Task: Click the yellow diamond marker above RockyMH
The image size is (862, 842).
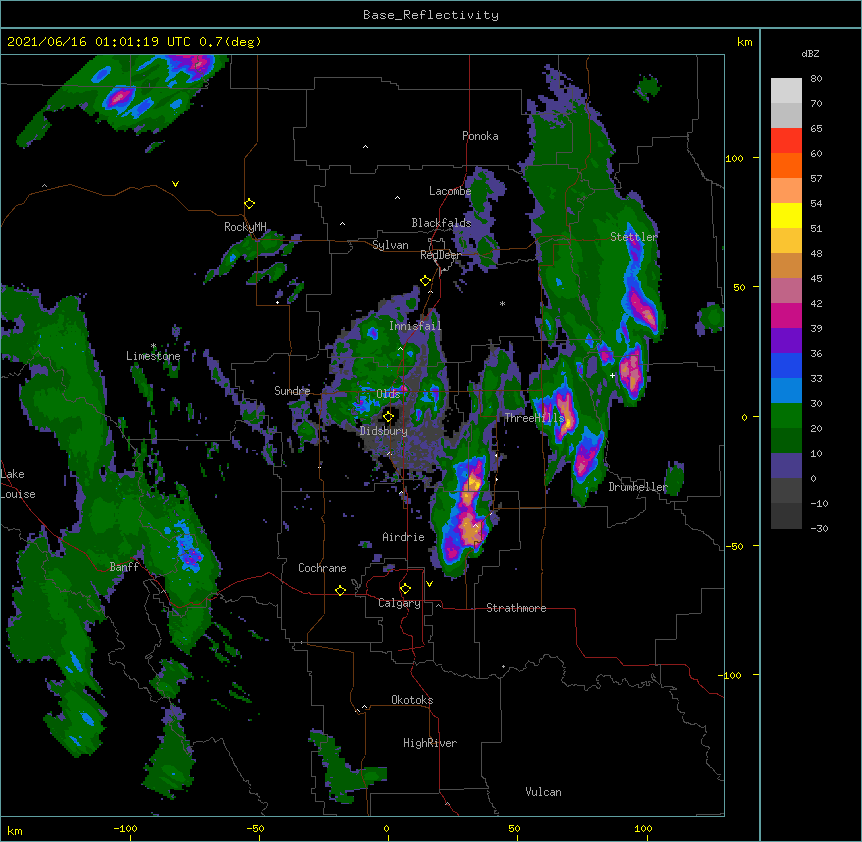Action: 249,204
